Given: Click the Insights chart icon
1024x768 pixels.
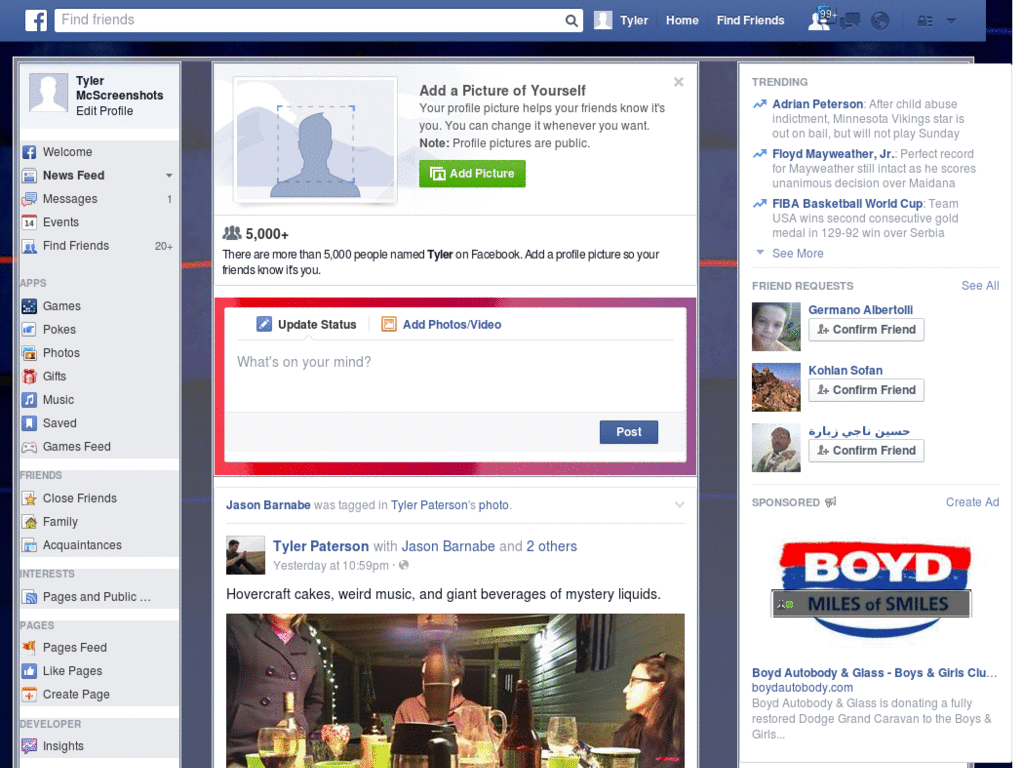Looking at the screenshot, I should (29, 746).
